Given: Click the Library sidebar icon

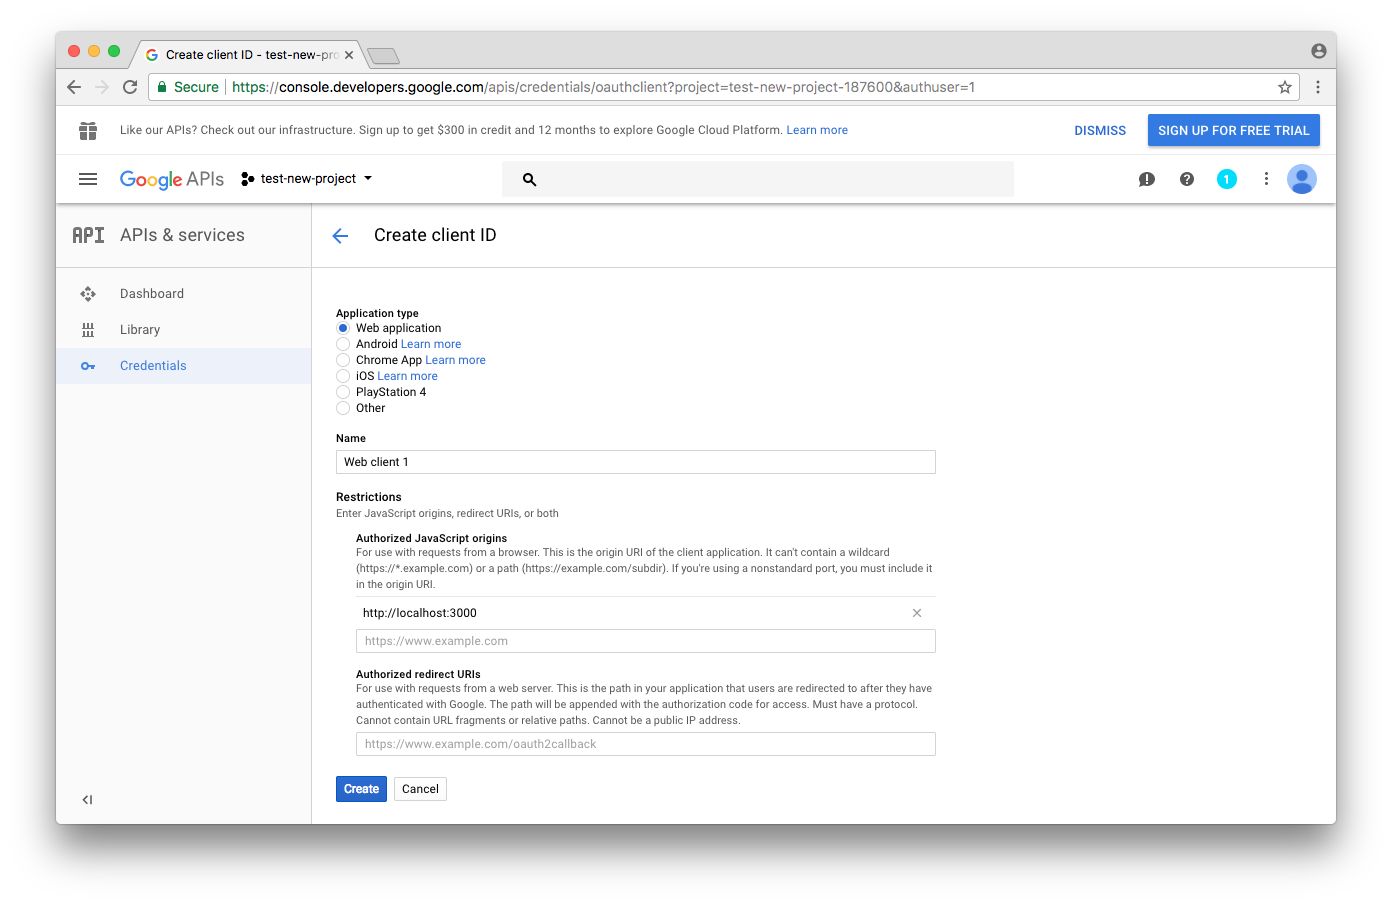Looking at the screenshot, I should (x=88, y=330).
